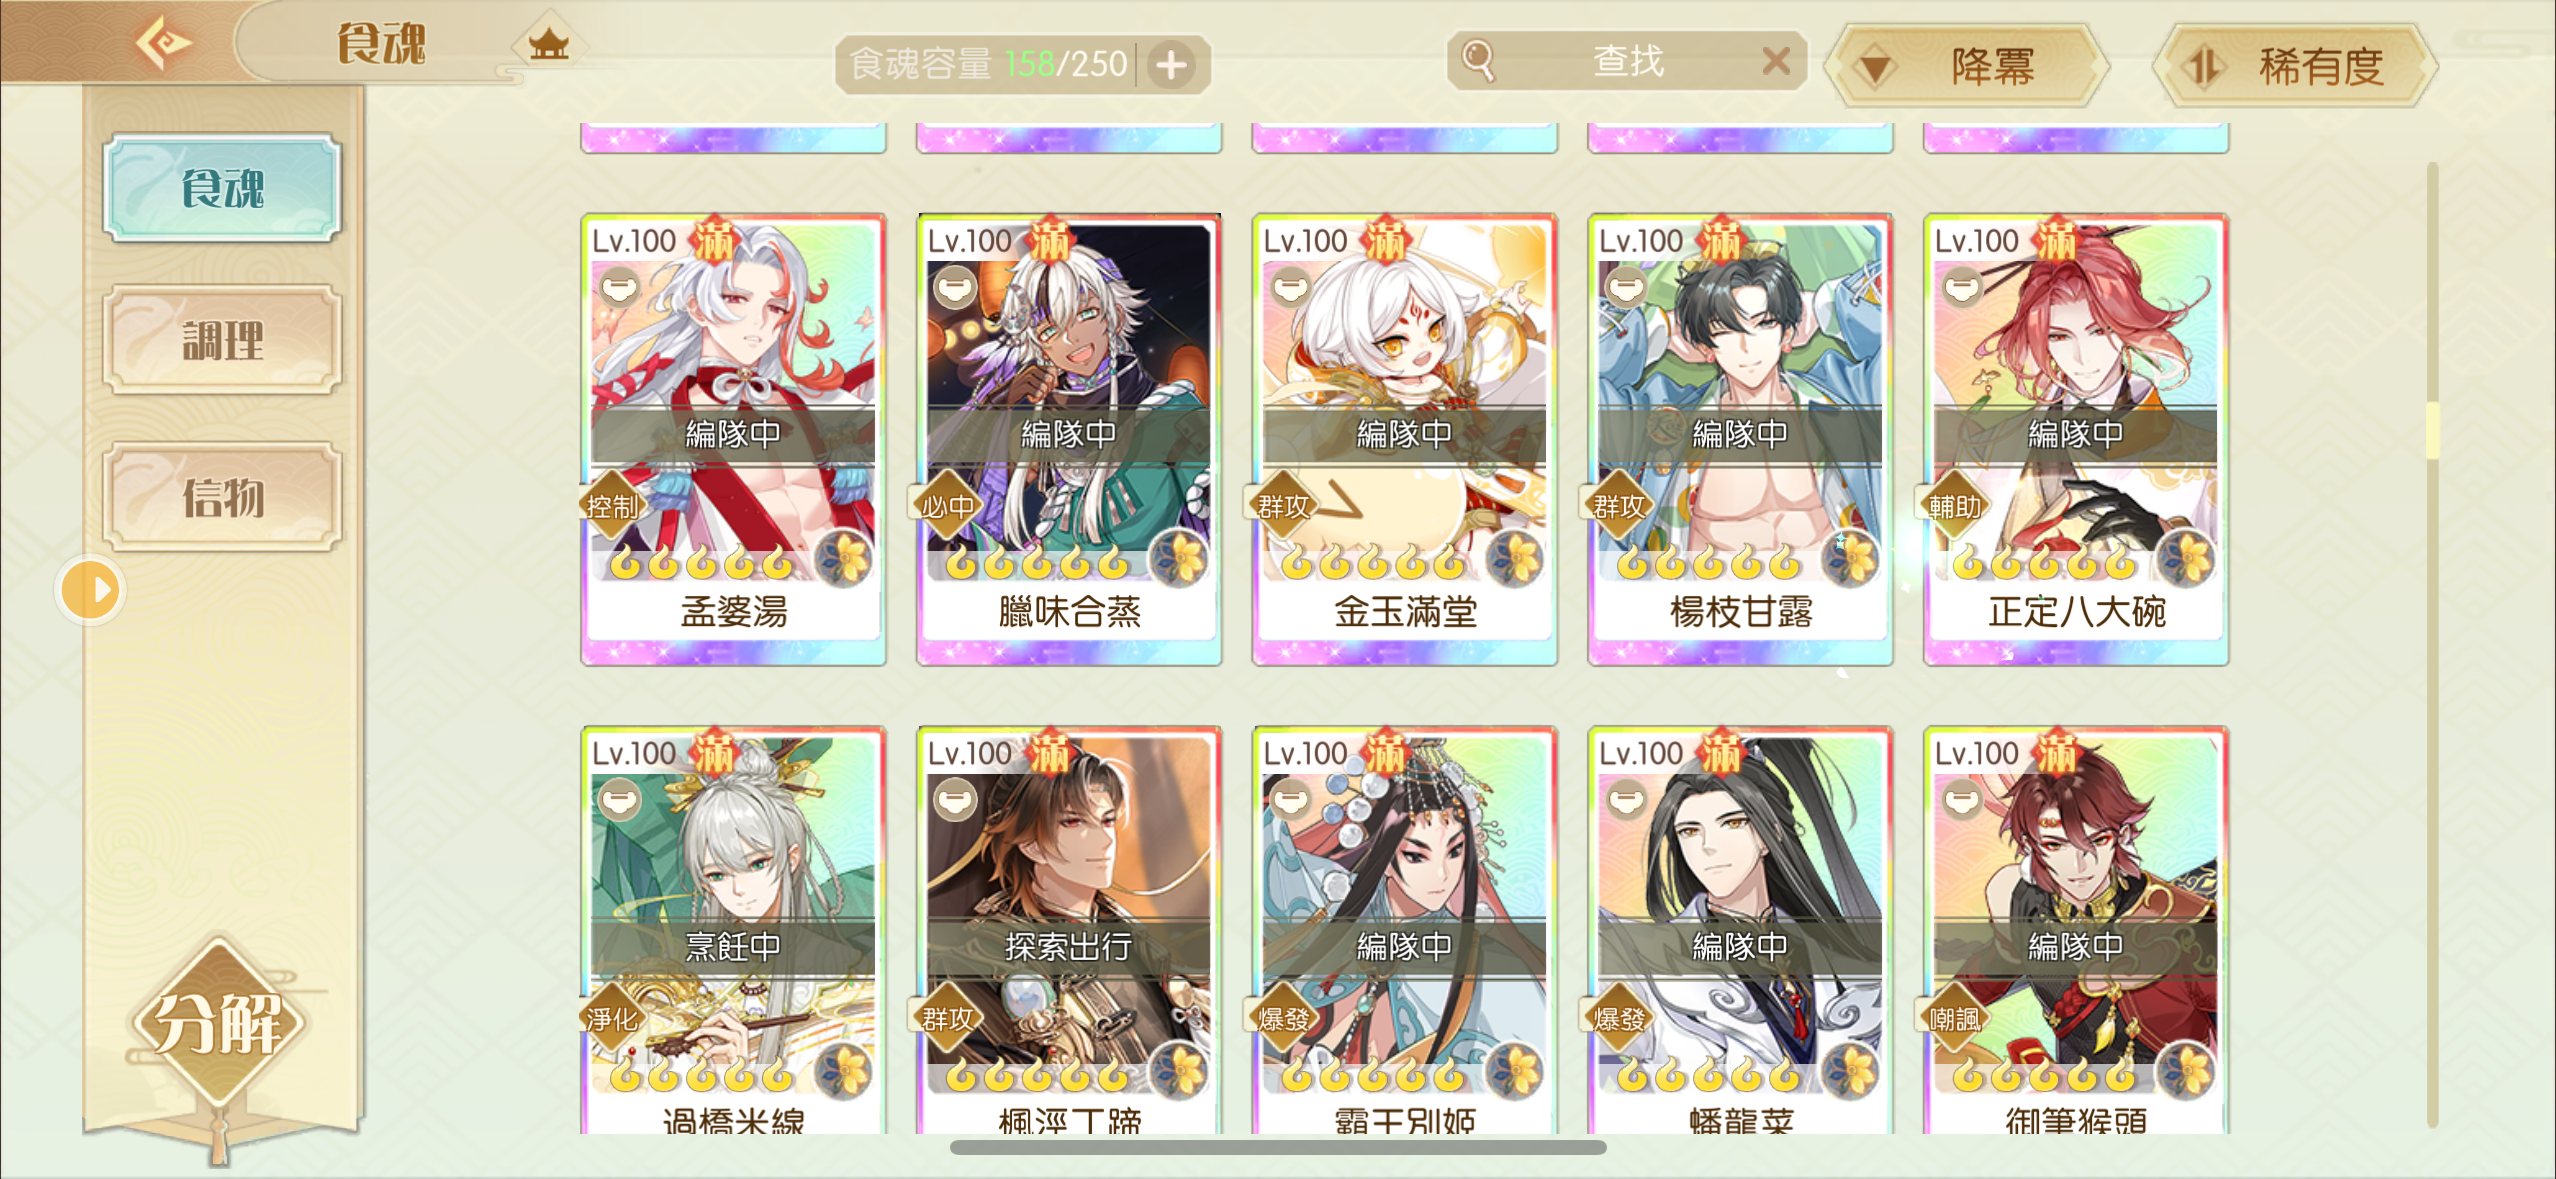Click the 群攻 role badge on 金玉滿堂
The image size is (2556, 1179).
point(1284,507)
